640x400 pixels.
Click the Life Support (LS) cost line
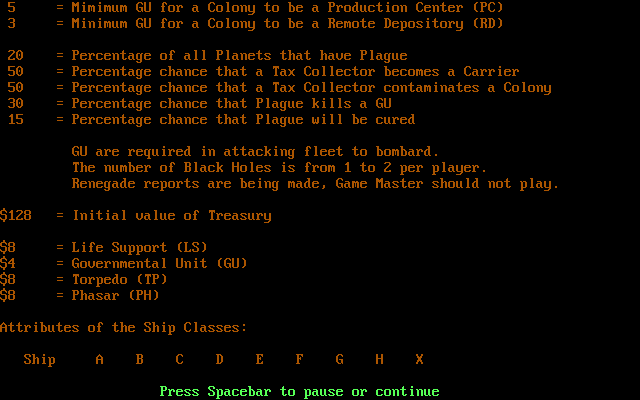[104, 247]
